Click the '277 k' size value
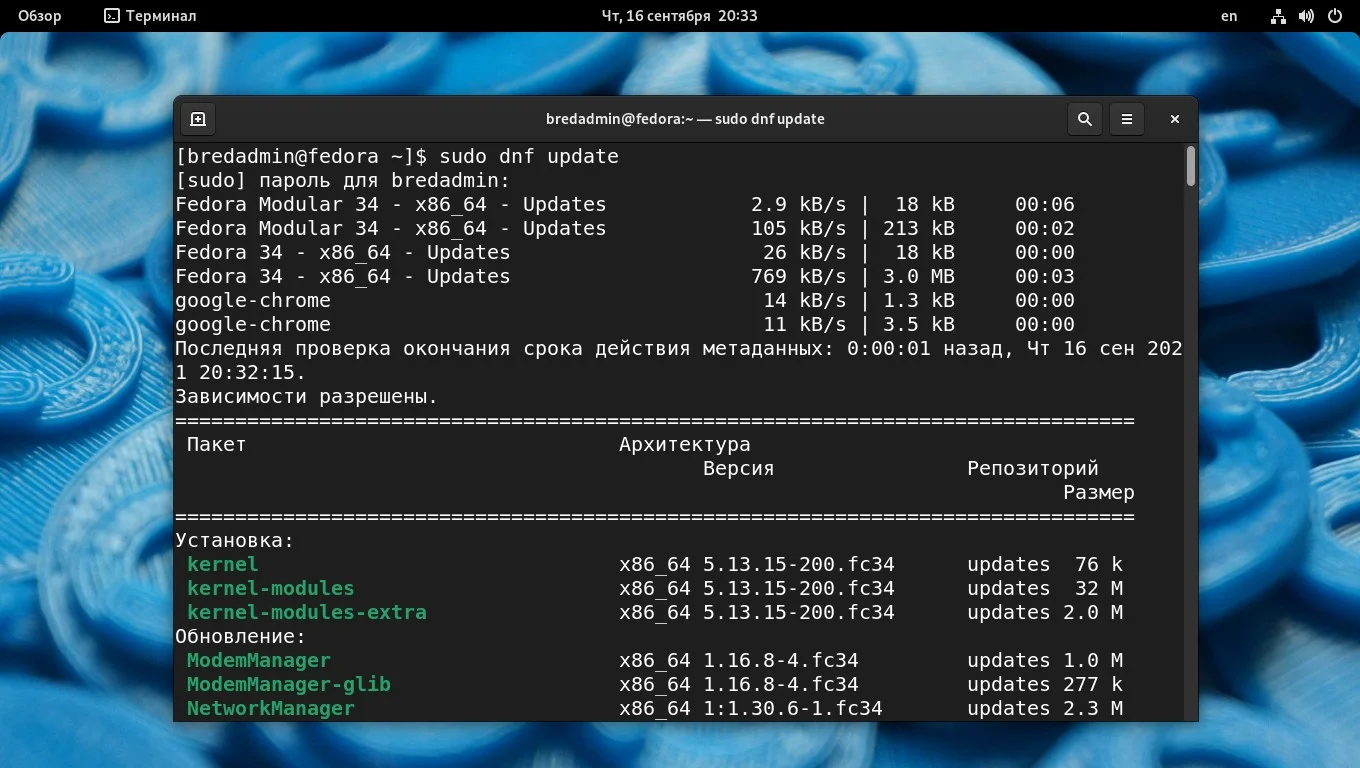 click(1093, 684)
